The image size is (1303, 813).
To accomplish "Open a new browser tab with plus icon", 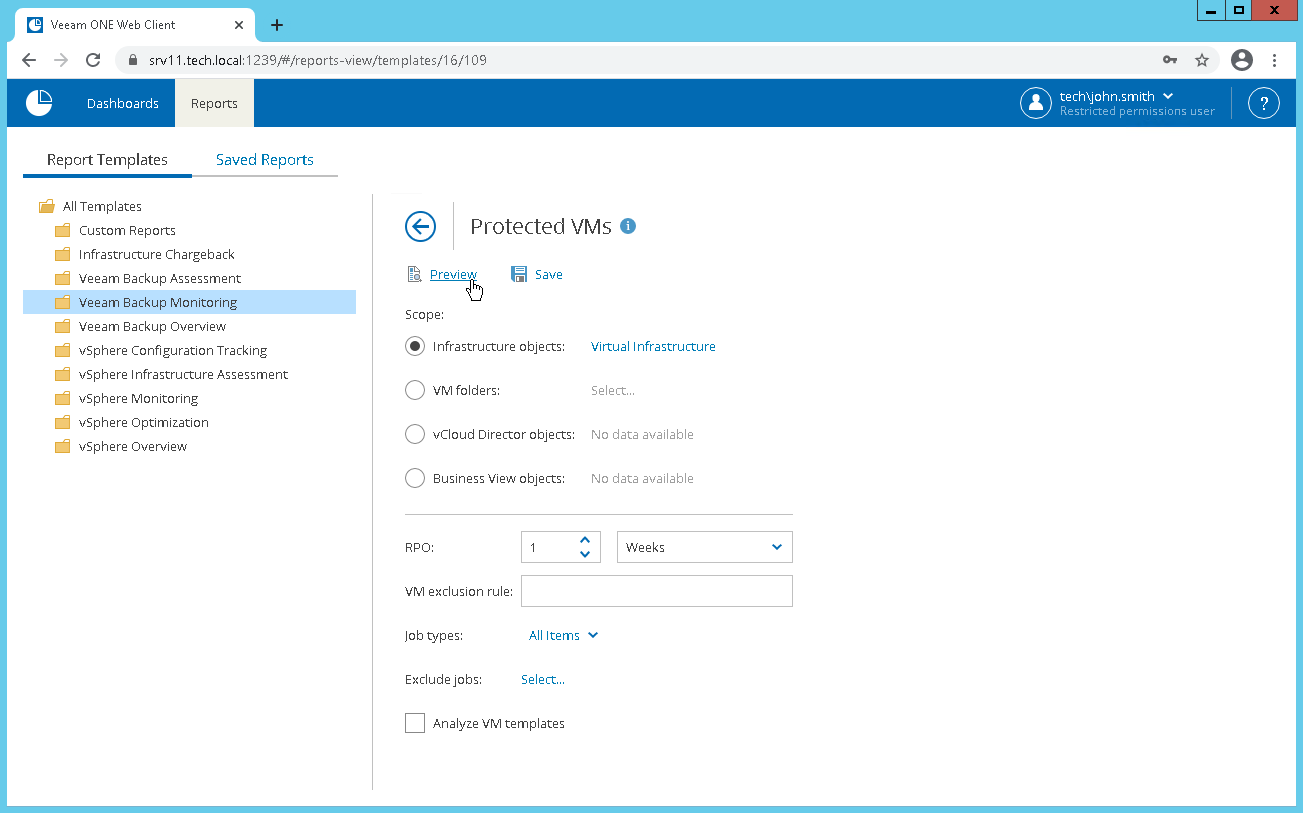I will point(277,25).
